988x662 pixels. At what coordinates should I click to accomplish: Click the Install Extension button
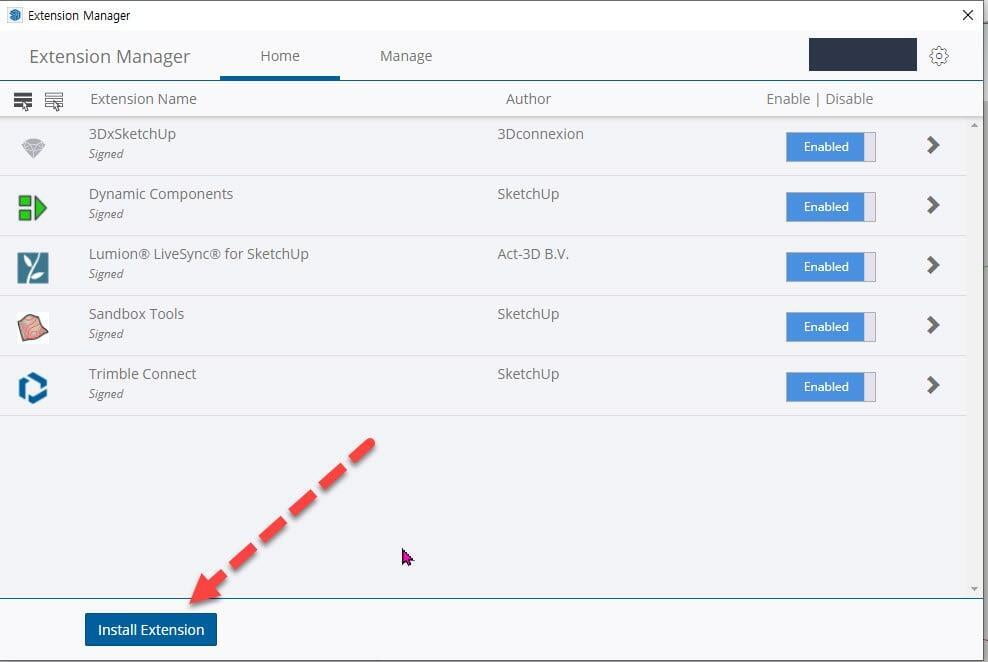coord(151,629)
